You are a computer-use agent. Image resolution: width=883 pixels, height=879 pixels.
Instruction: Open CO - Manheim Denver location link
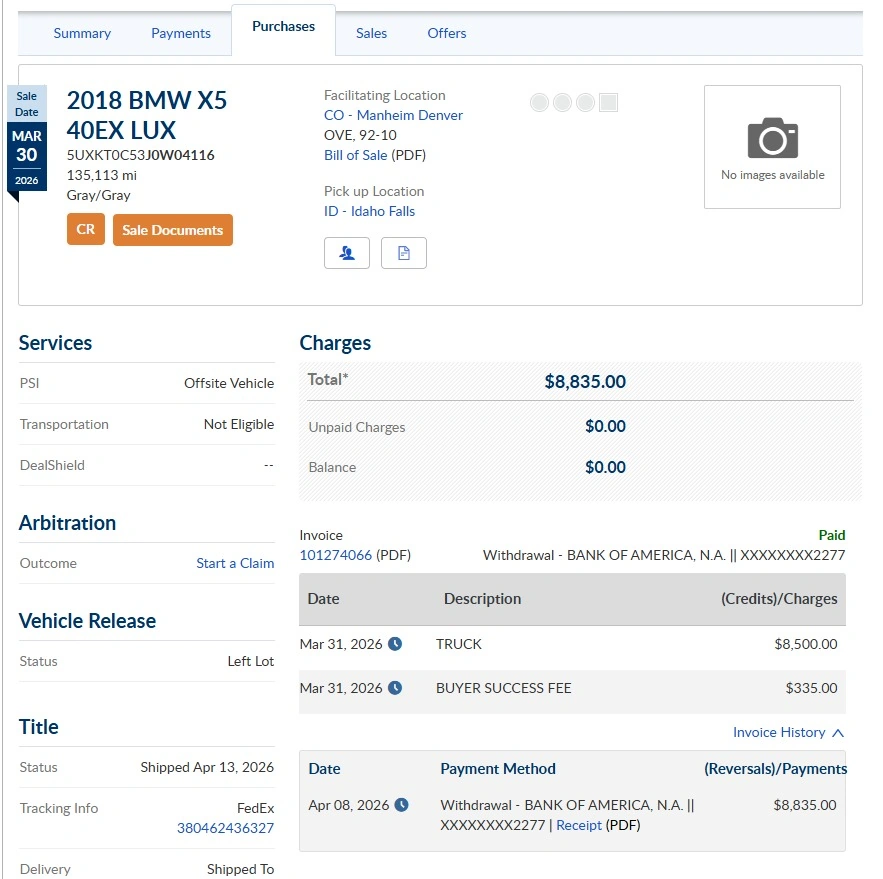point(393,115)
